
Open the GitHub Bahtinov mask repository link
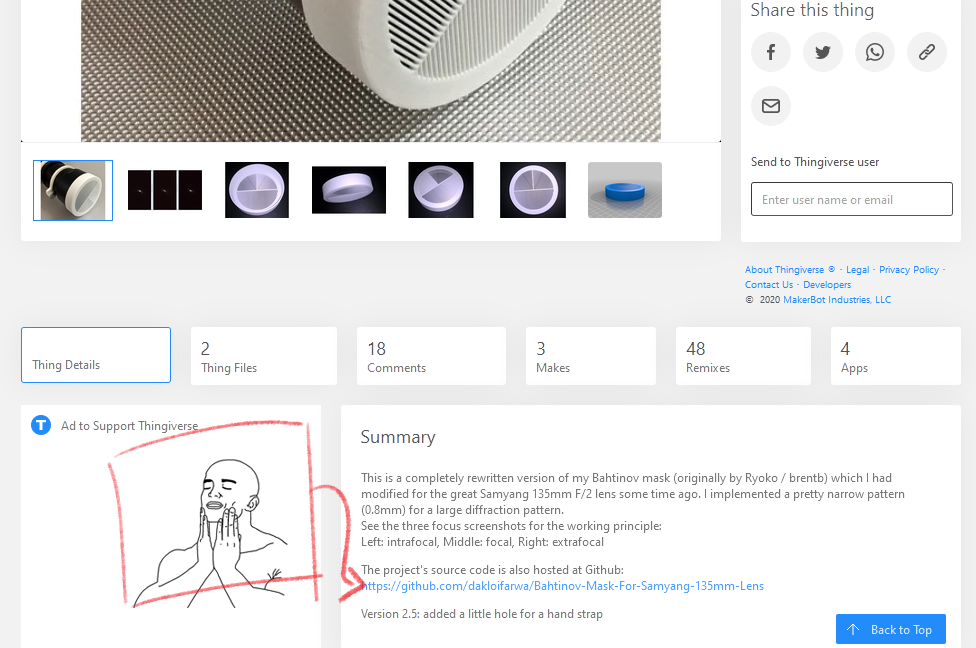(563, 586)
